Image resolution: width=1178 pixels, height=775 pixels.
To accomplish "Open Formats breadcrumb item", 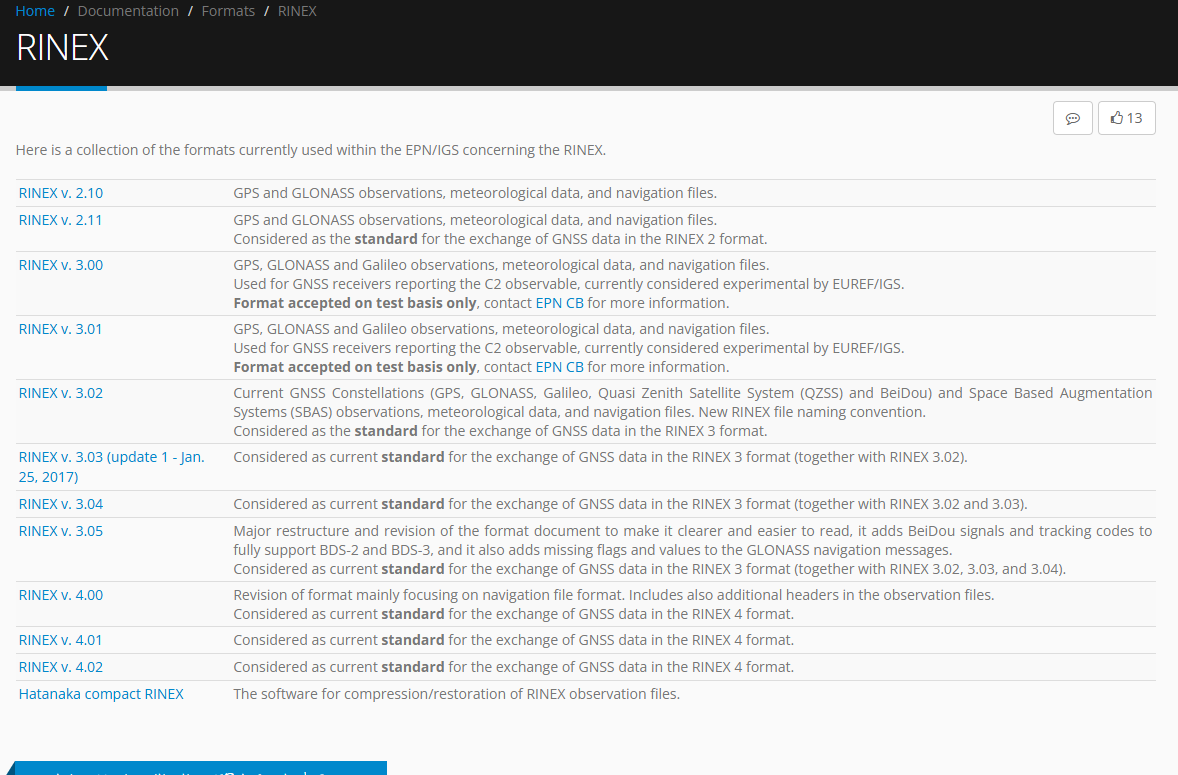I will point(228,11).
